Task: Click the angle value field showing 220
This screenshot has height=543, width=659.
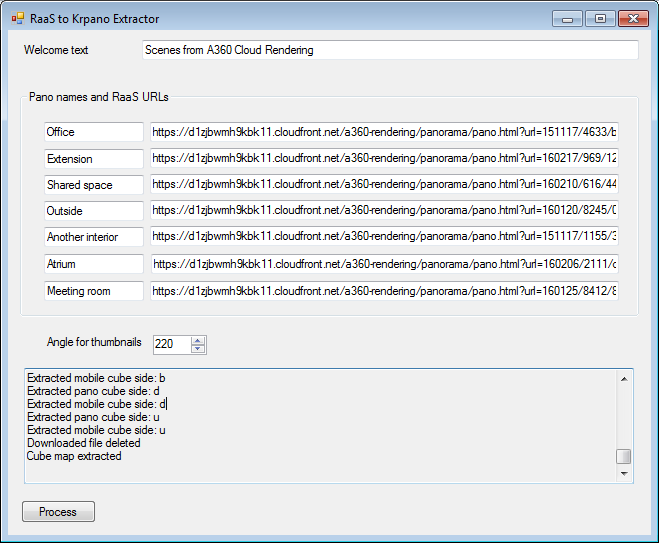Action: tap(170, 344)
